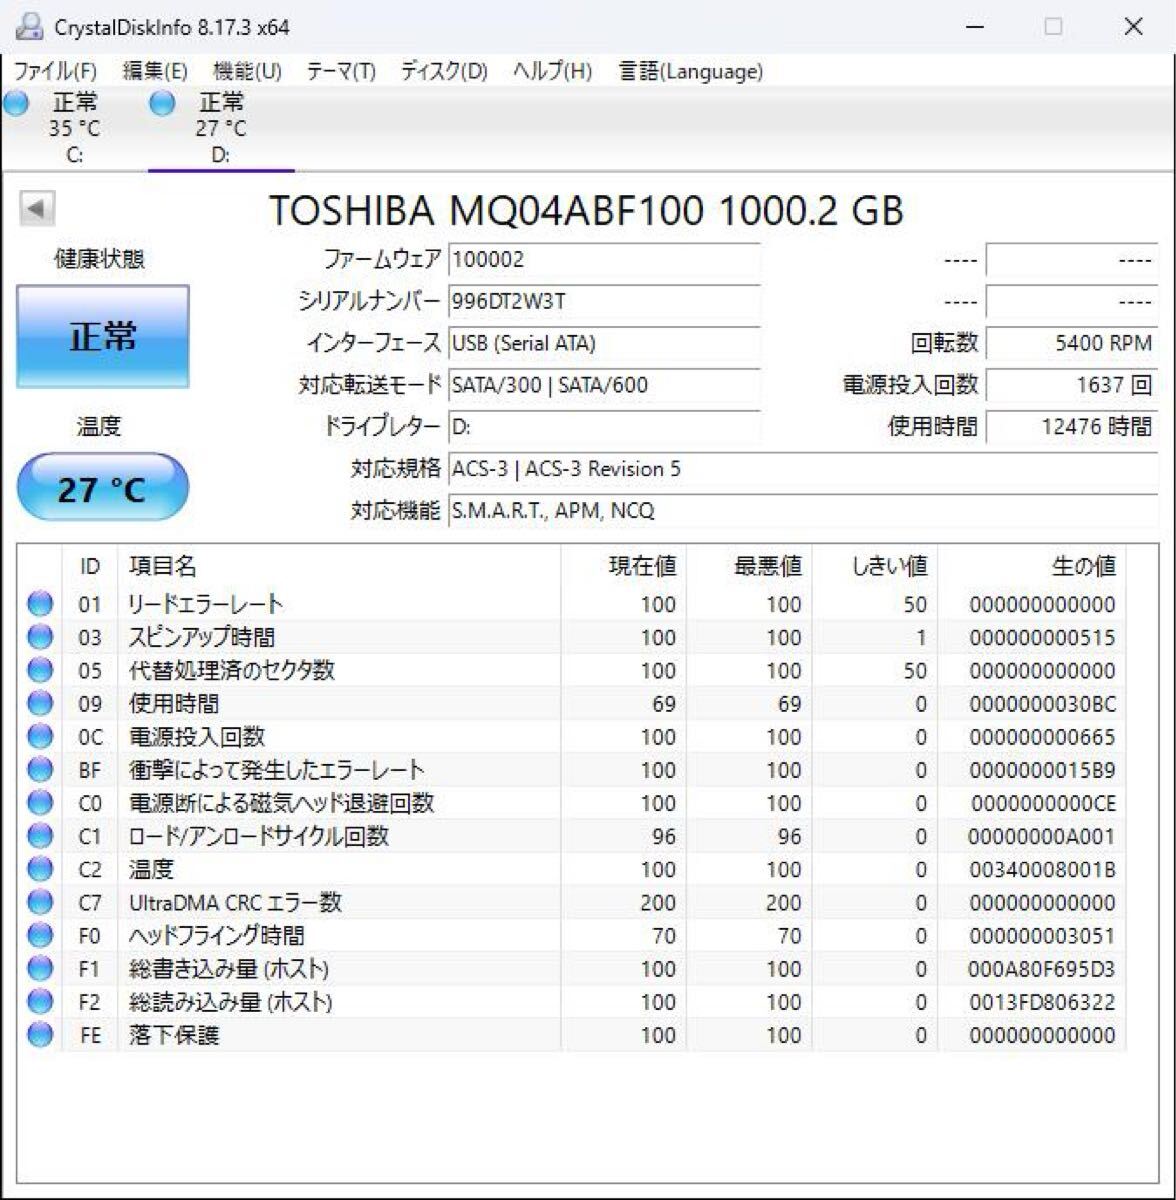Click the 正常 health status button
Image resolution: width=1176 pixels, height=1200 pixels.
[103, 336]
